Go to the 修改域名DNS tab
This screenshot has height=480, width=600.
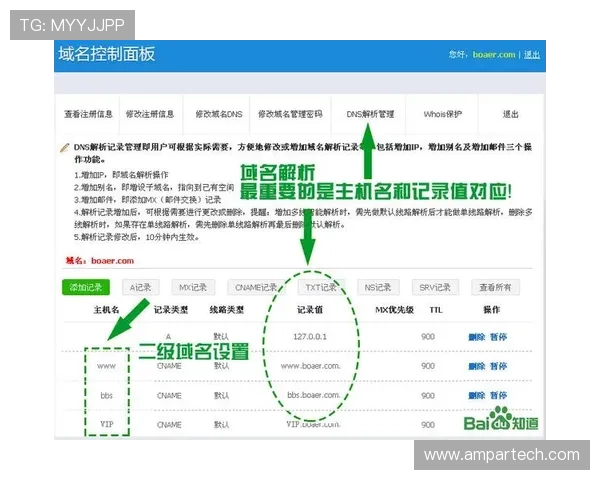click(x=219, y=114)
